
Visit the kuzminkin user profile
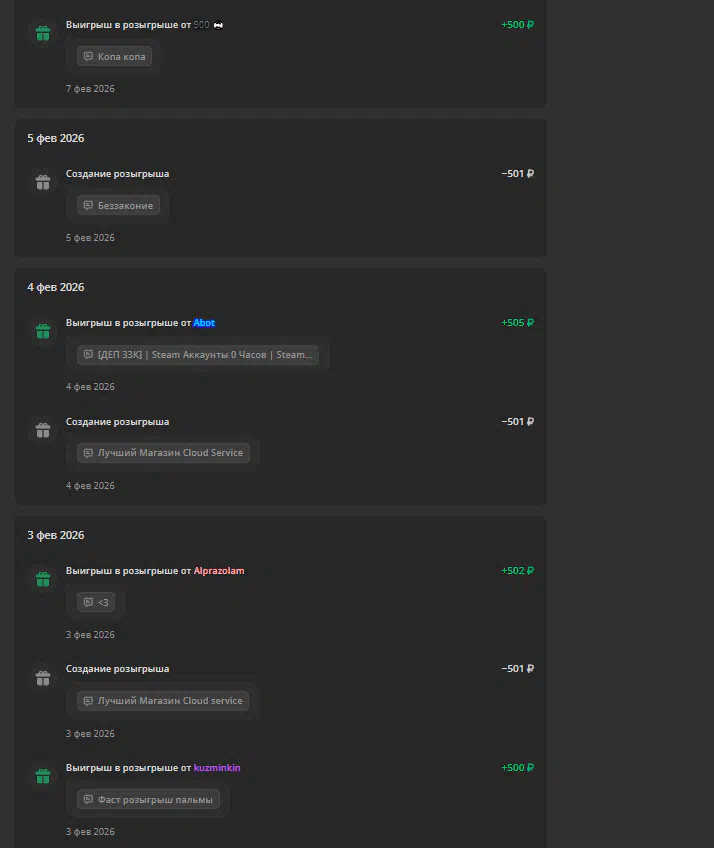coord(217,768)
